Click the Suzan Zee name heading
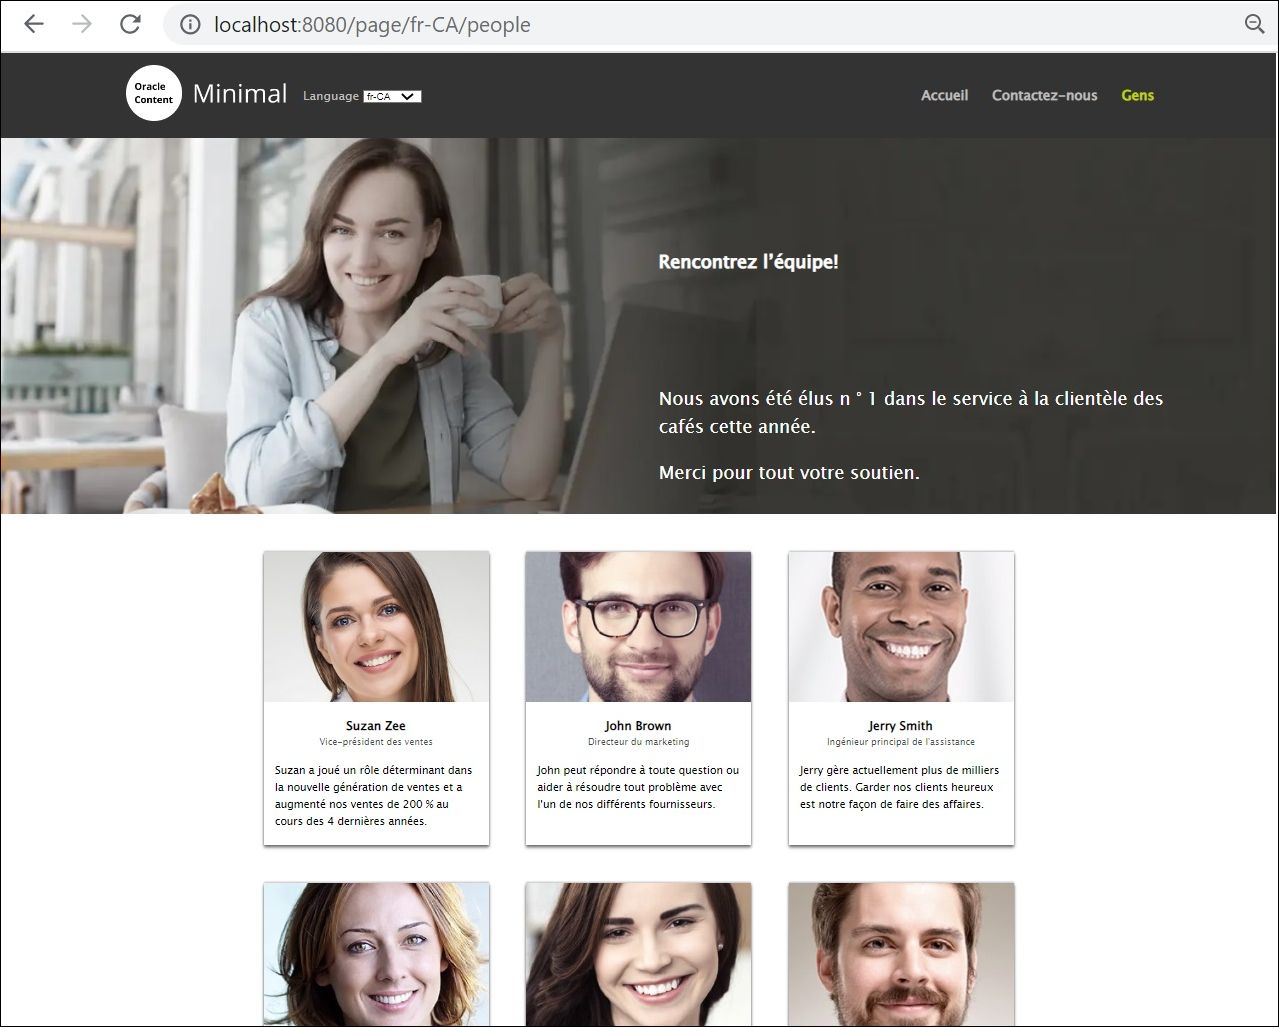 (x=376, y=726)
